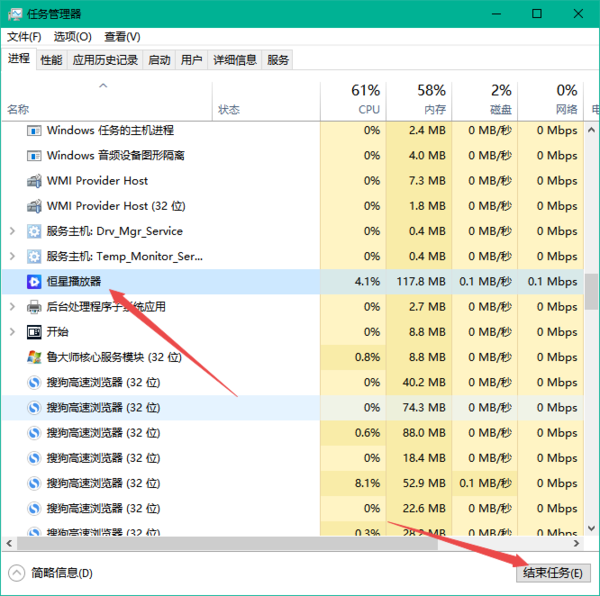Click vertical scrollbar up arrow
The height and width of the screenshot is (596, 600).
(592, 130)
